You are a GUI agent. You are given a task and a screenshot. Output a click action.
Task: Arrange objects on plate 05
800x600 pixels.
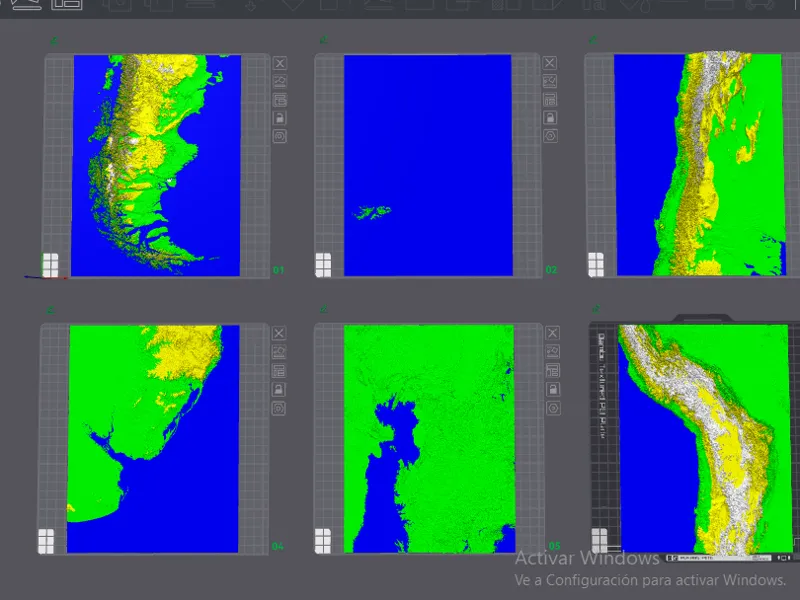(x=553, y=370)
